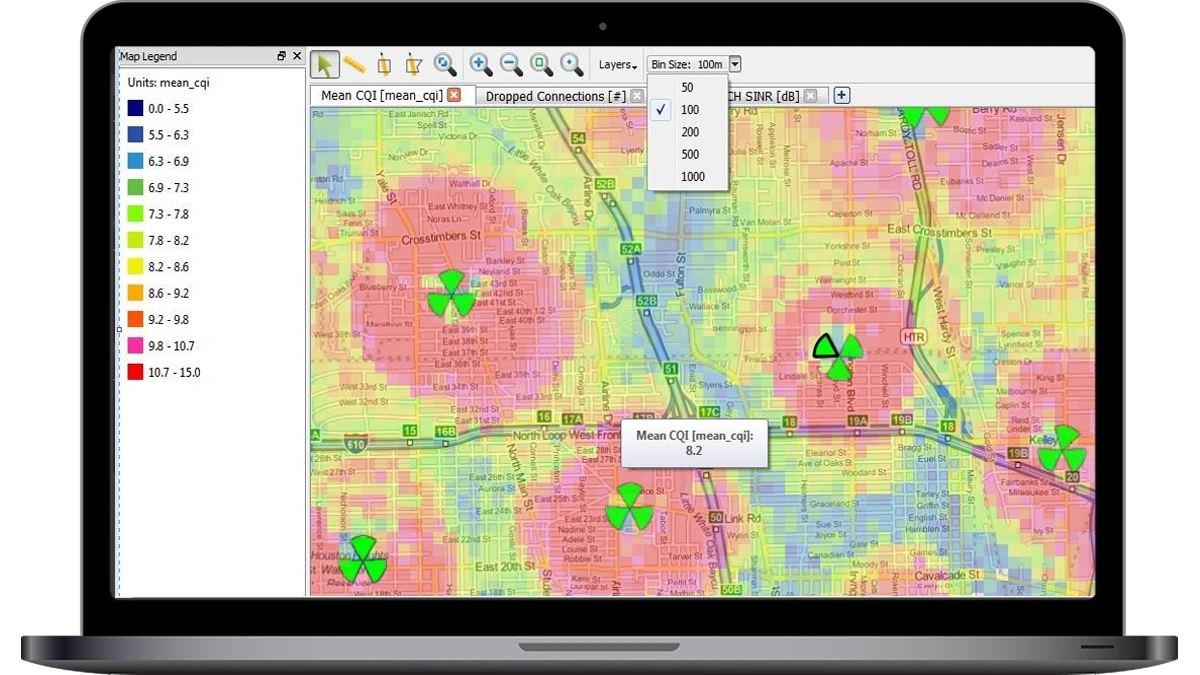The image size is (1200, 675).
Task: Add a new map tab with plus icon
Action: 842,95
